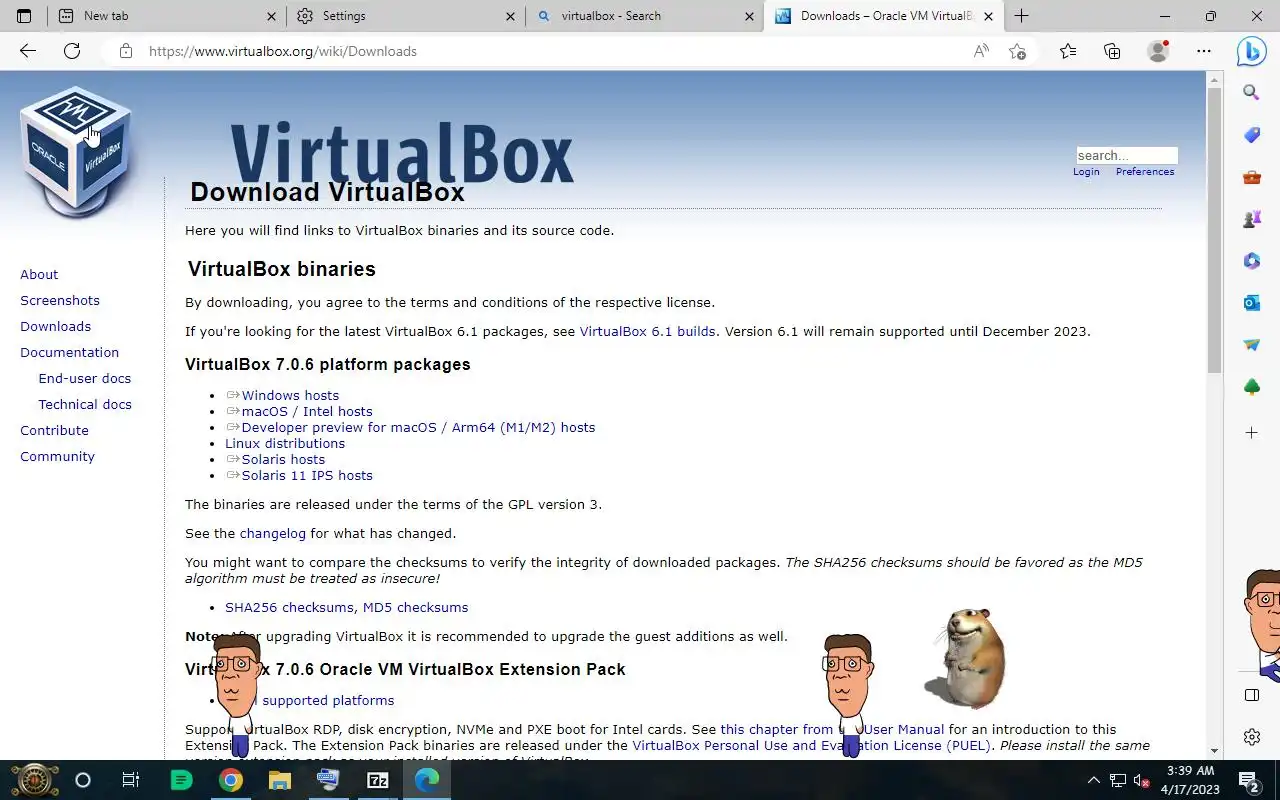Screen dimensions: 1280x800
Task: Open the Outlook sidebar app
Action: click(x=1251, y=303)
